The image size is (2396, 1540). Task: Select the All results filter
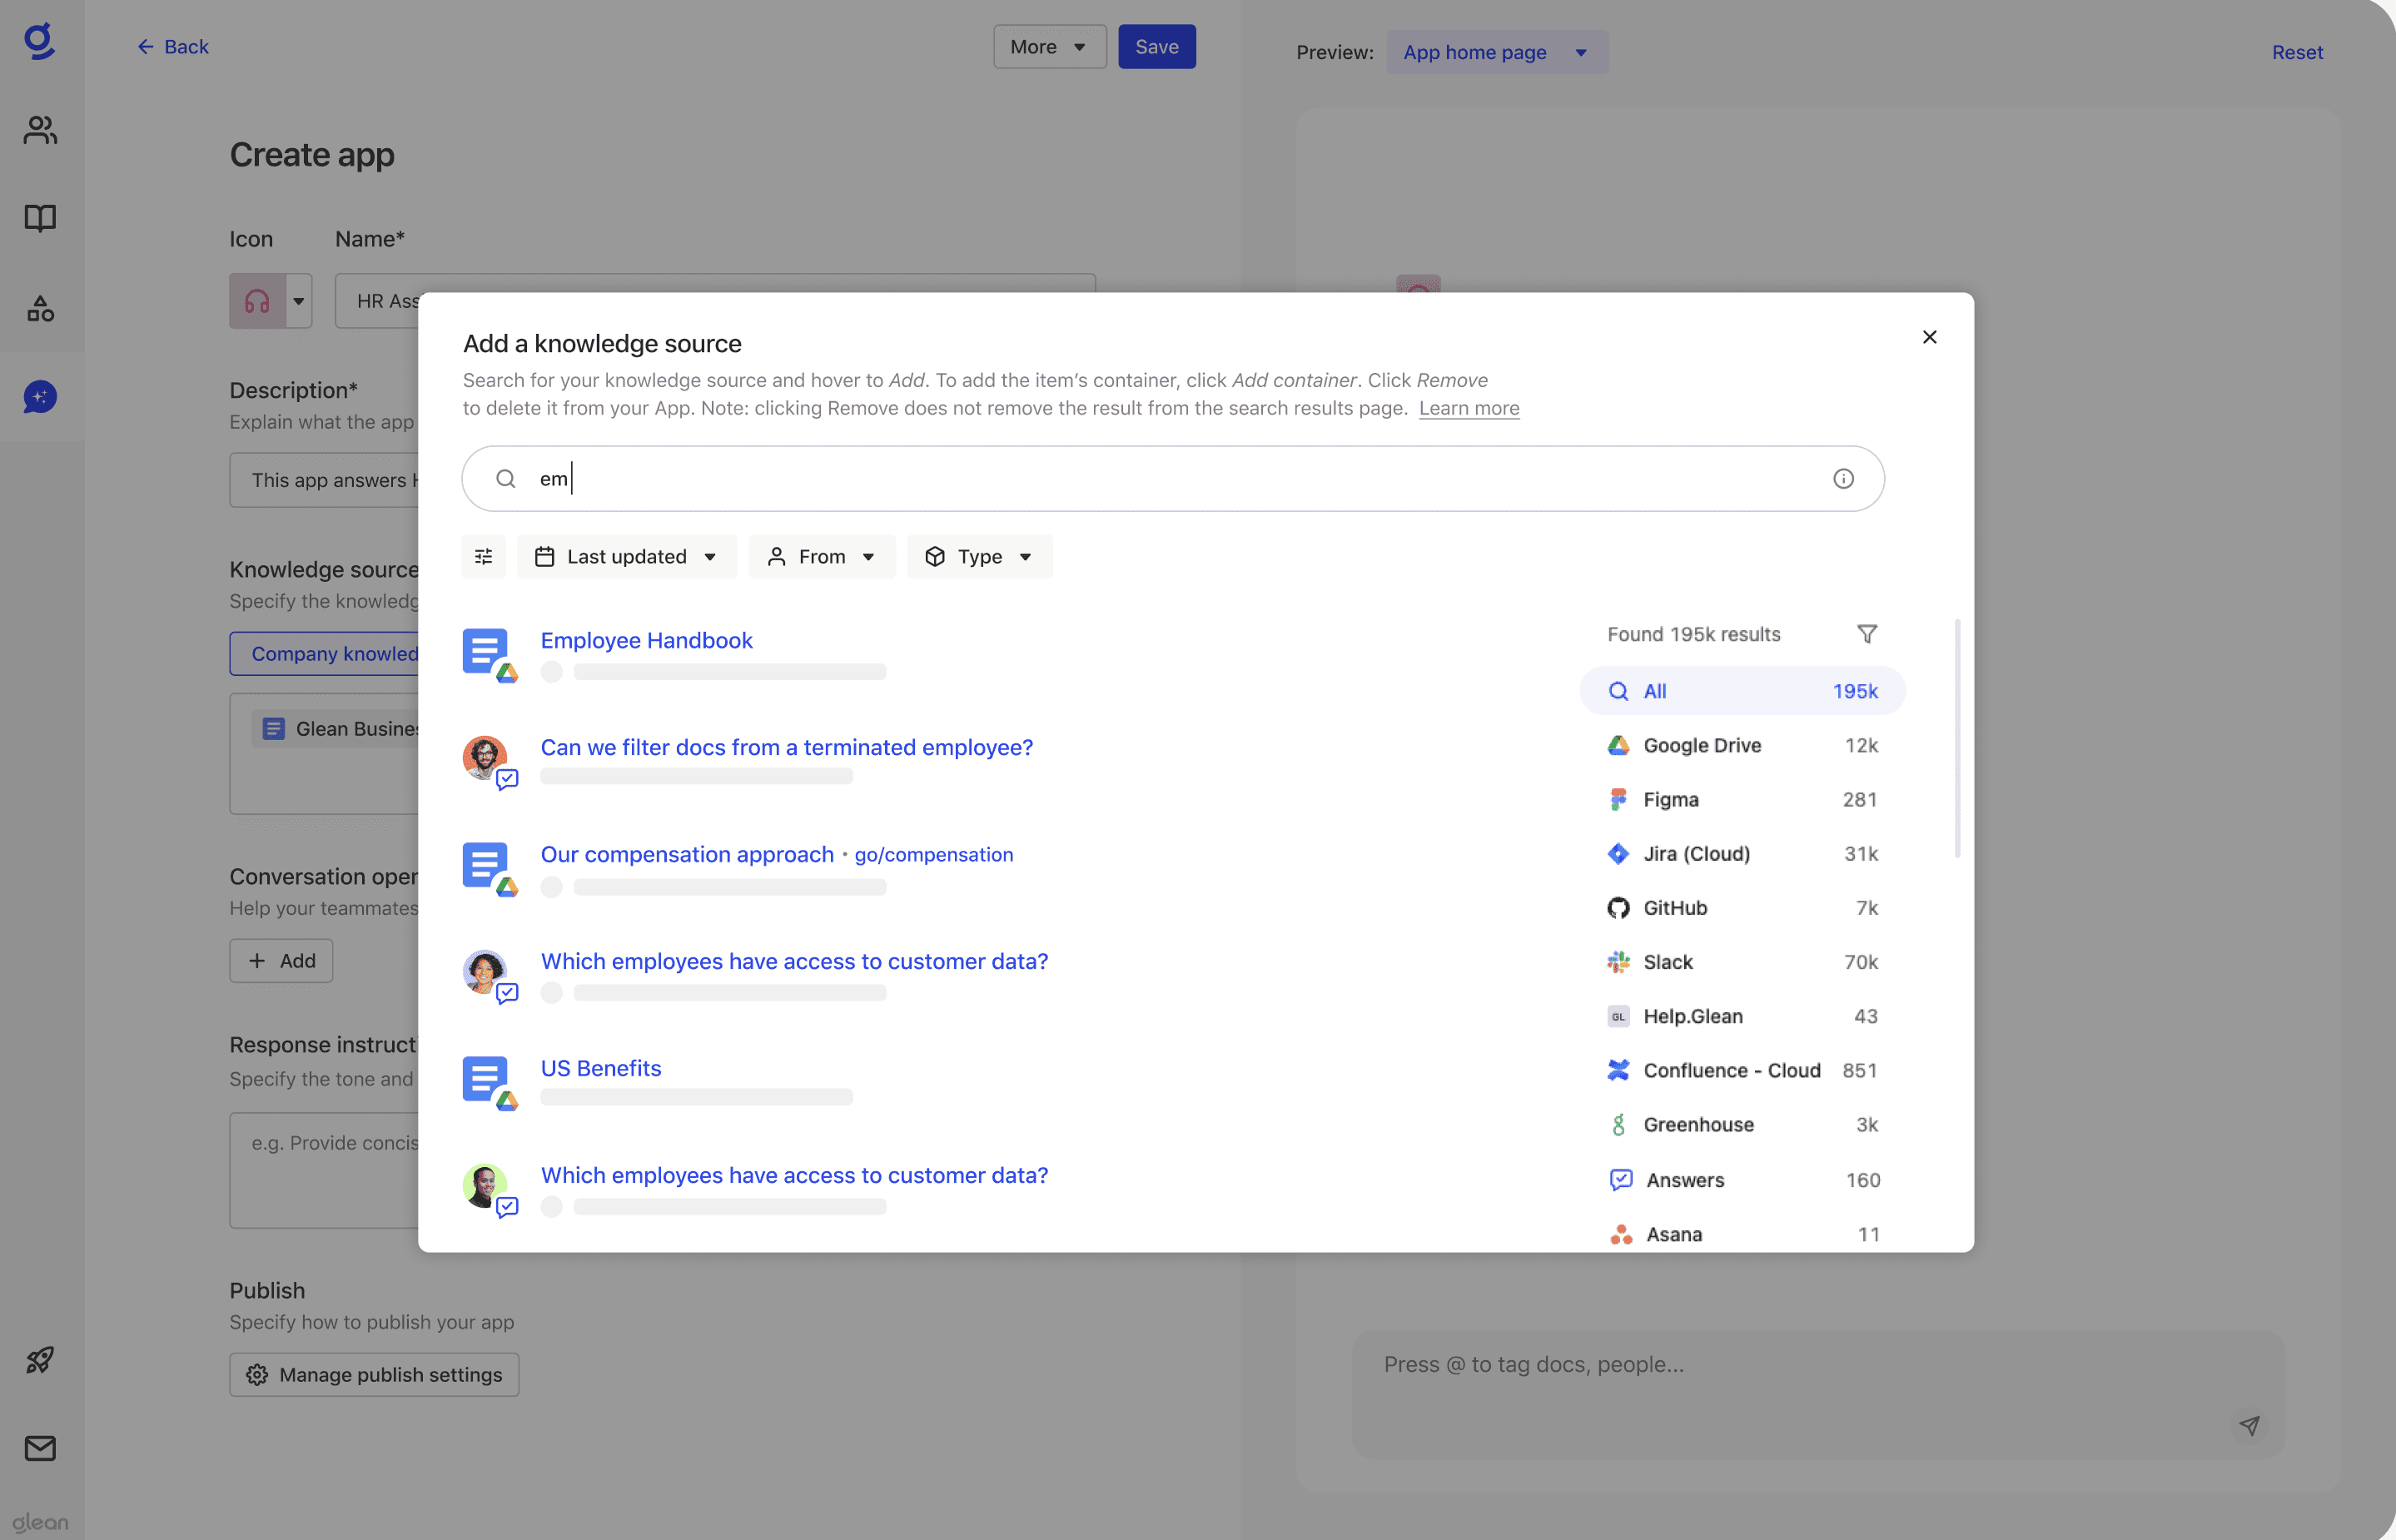(1742, 691)
